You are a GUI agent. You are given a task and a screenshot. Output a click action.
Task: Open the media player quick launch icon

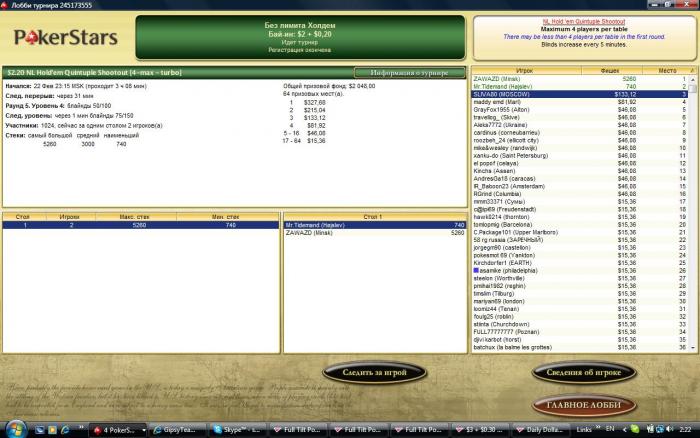pyautogui.click(x=52, y=430)
